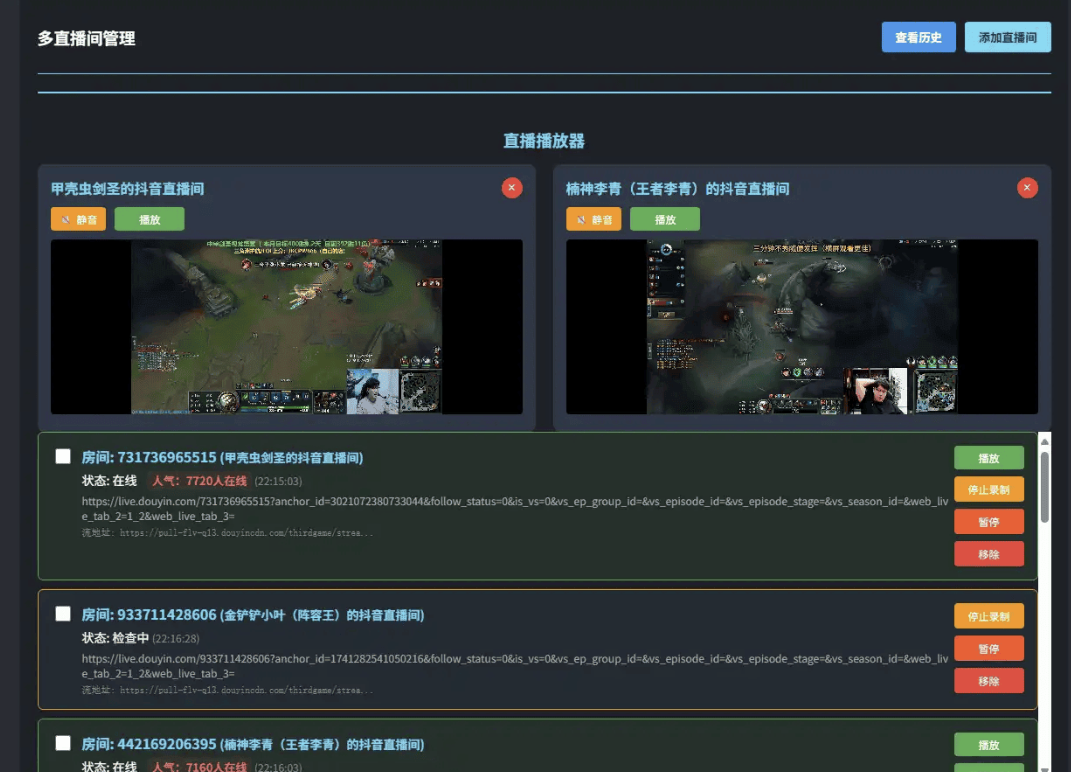Close the 楠神李青 live player card
Screen dimensions: 1071x772
click(1026, 187)
